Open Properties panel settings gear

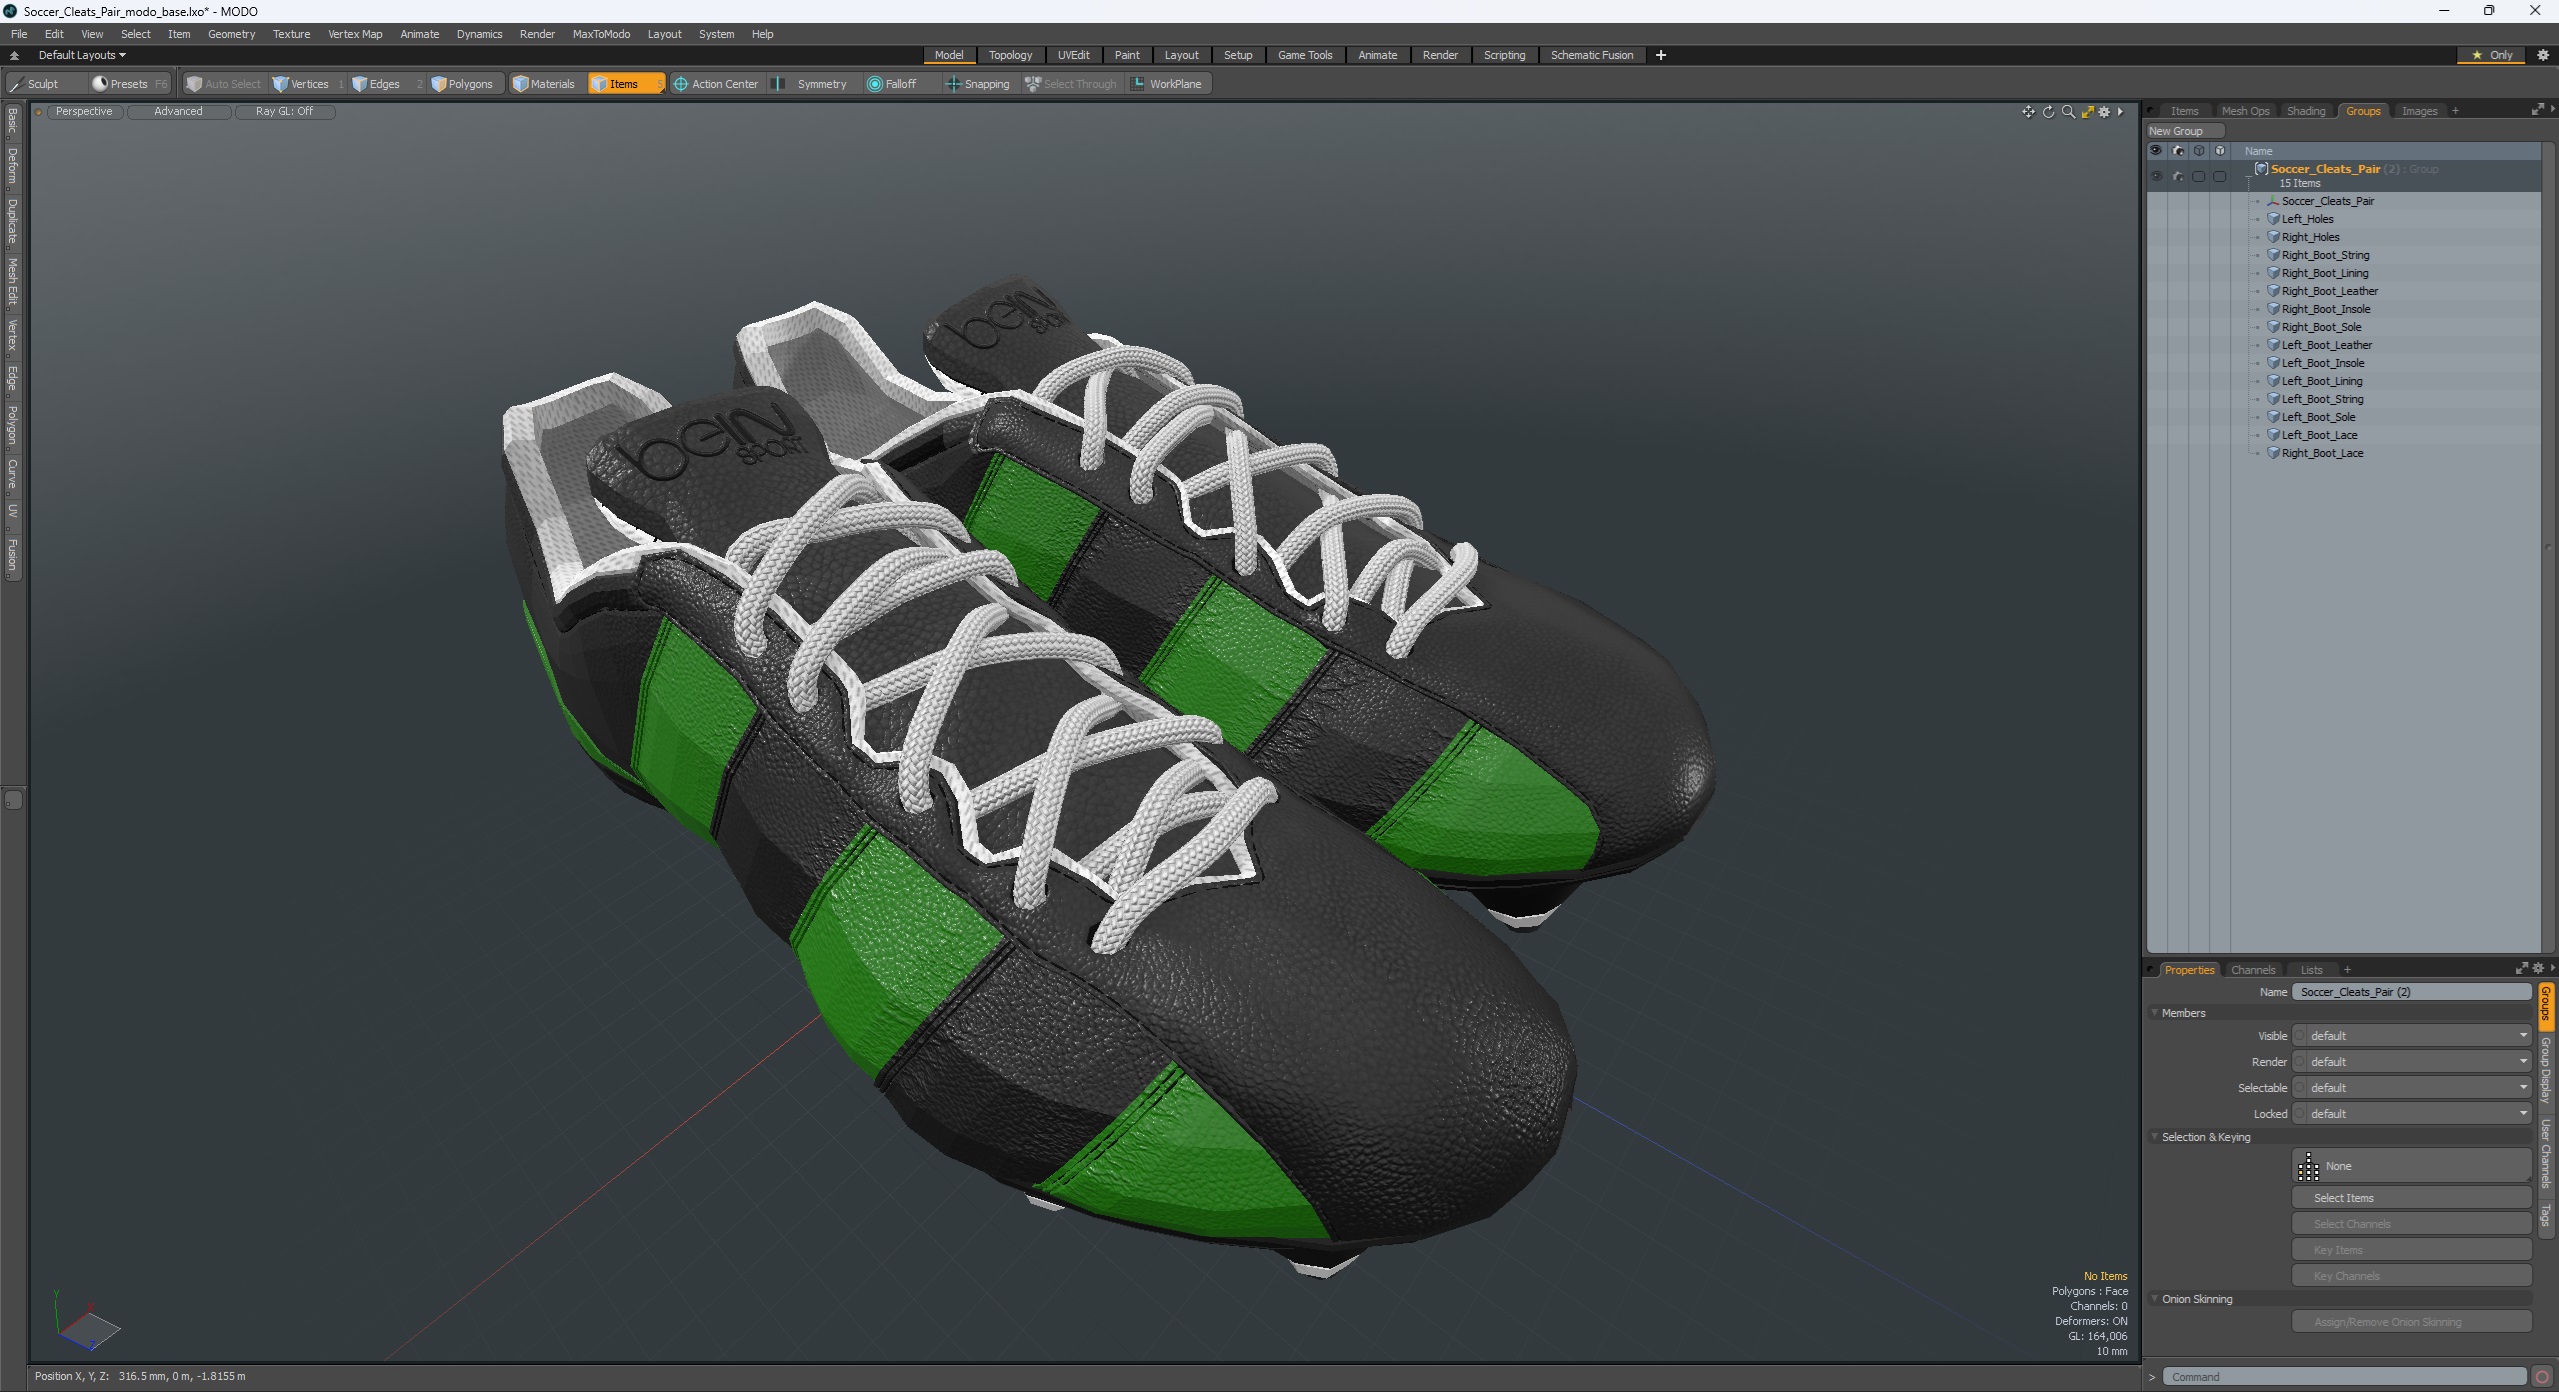pyautogui.click(x=2537, y=968)
